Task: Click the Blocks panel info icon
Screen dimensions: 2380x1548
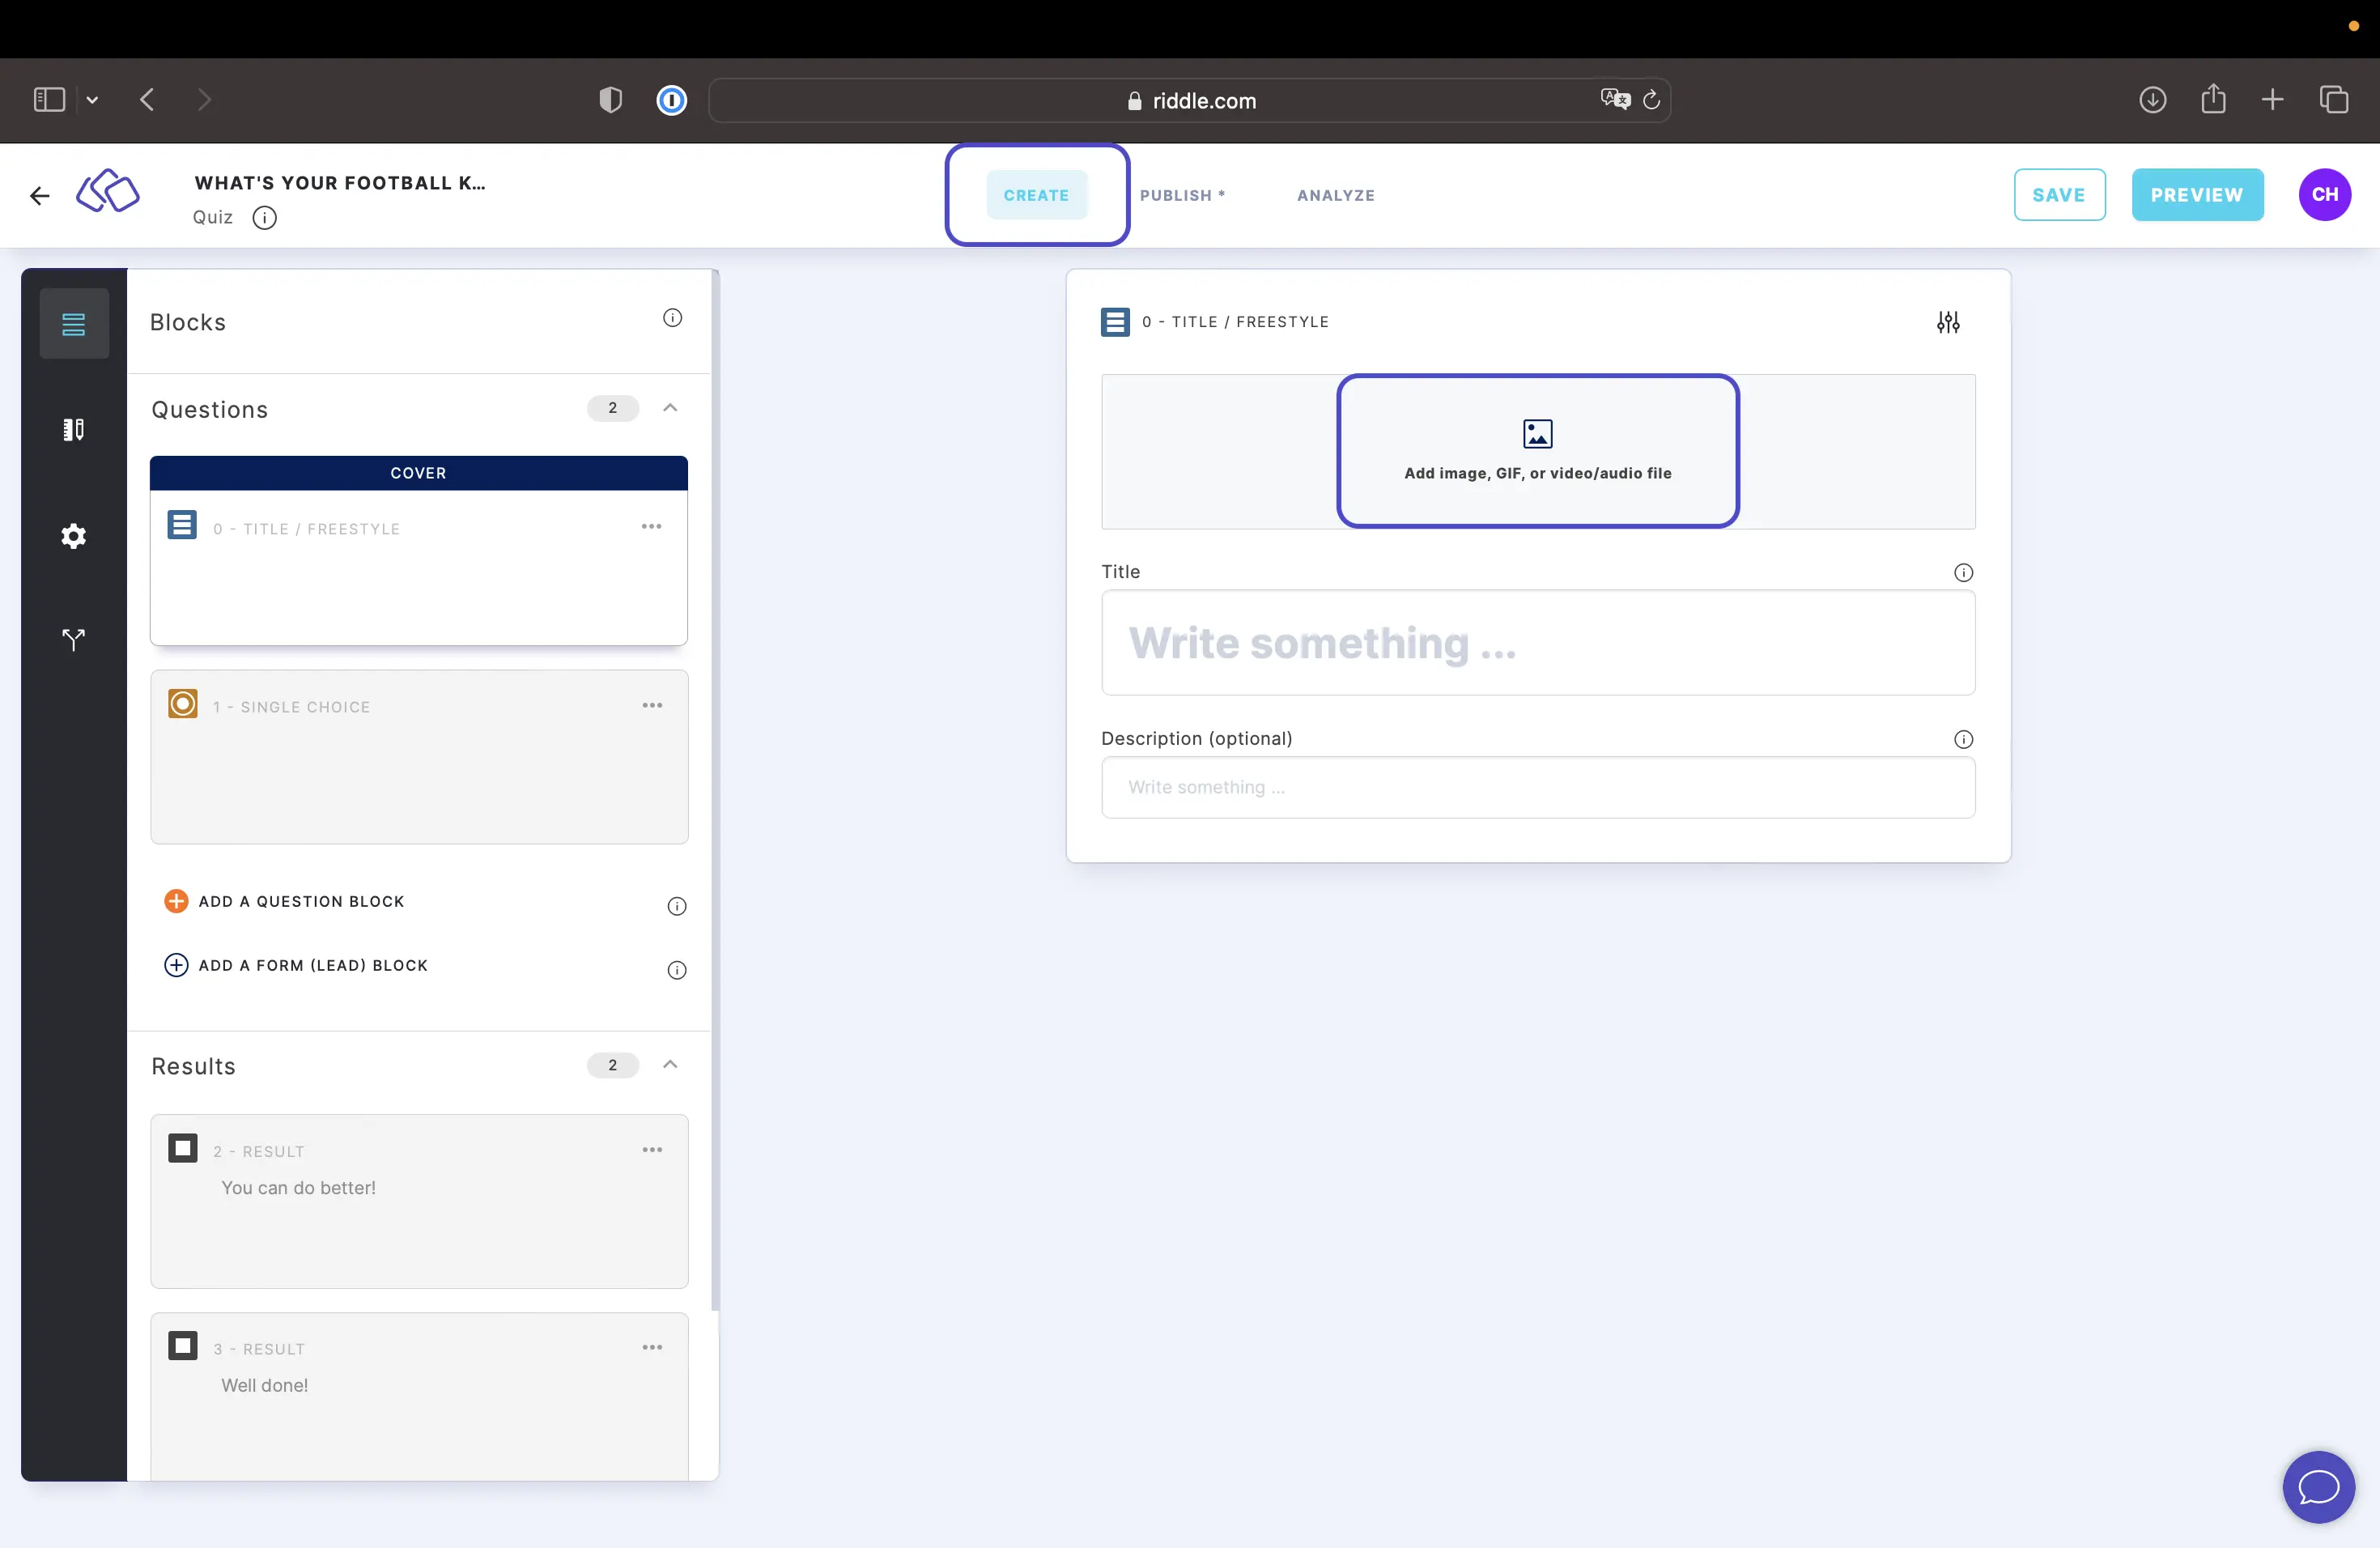Action: coord(673,318)
